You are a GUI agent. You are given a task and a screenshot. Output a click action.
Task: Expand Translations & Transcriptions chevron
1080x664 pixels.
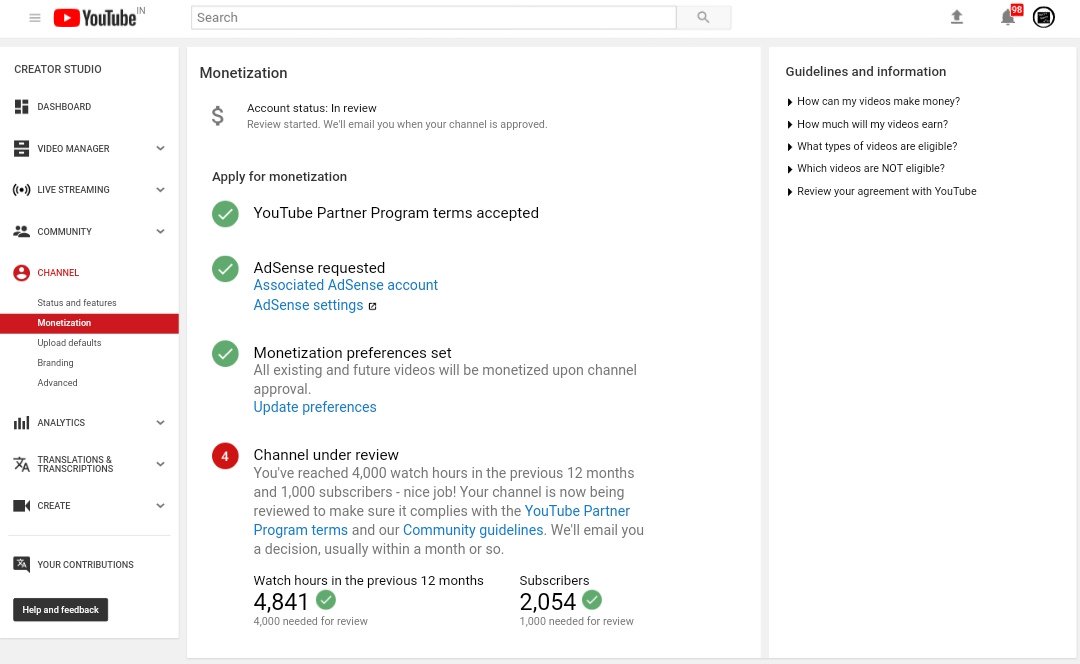point(160,464)
